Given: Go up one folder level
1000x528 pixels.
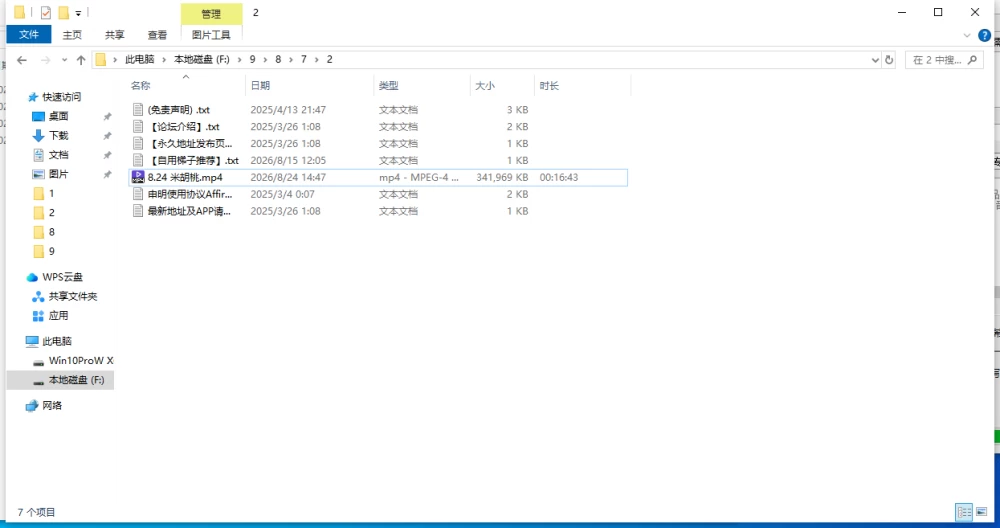Looking at the screenshot, I should point(81,60).
